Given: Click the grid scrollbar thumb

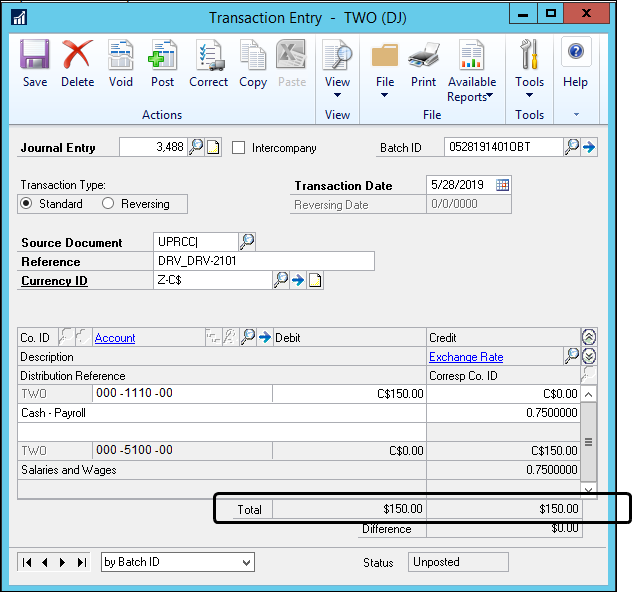Looking at the screenshot, I should 589,442.
